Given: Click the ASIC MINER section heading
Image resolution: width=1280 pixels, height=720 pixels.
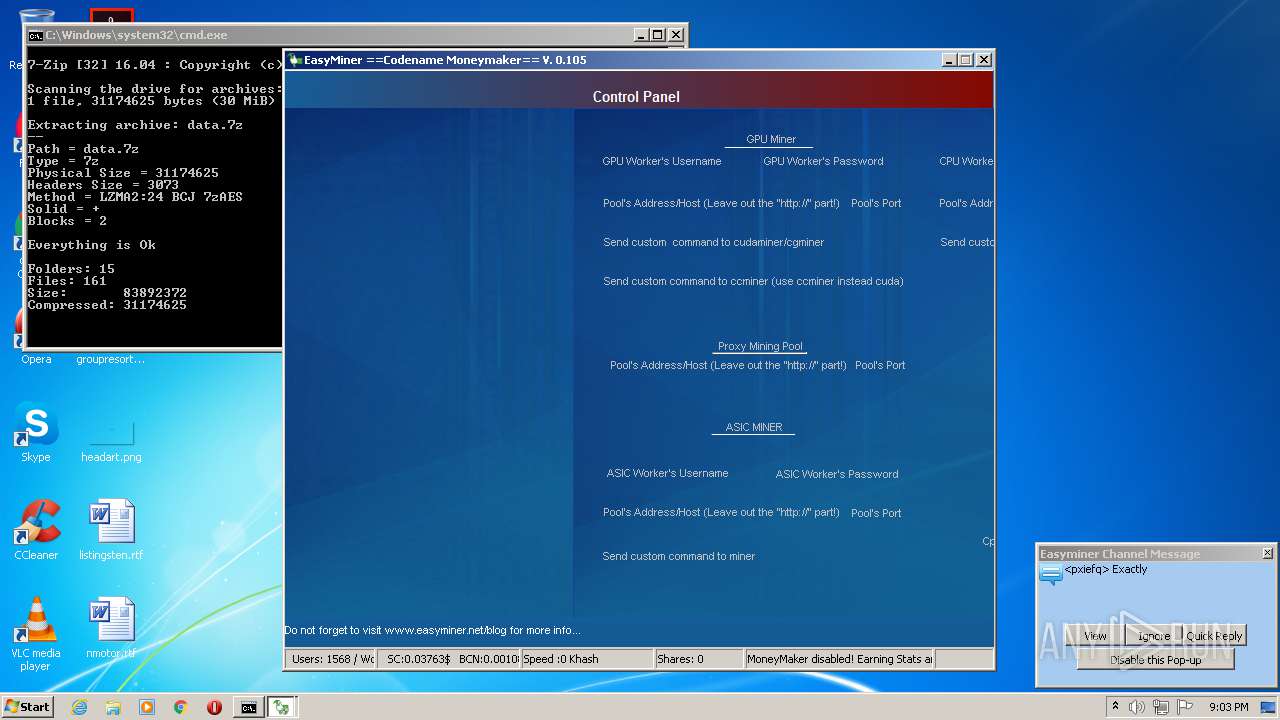Looking at the screenshot, I should click(x=754, y=427).
